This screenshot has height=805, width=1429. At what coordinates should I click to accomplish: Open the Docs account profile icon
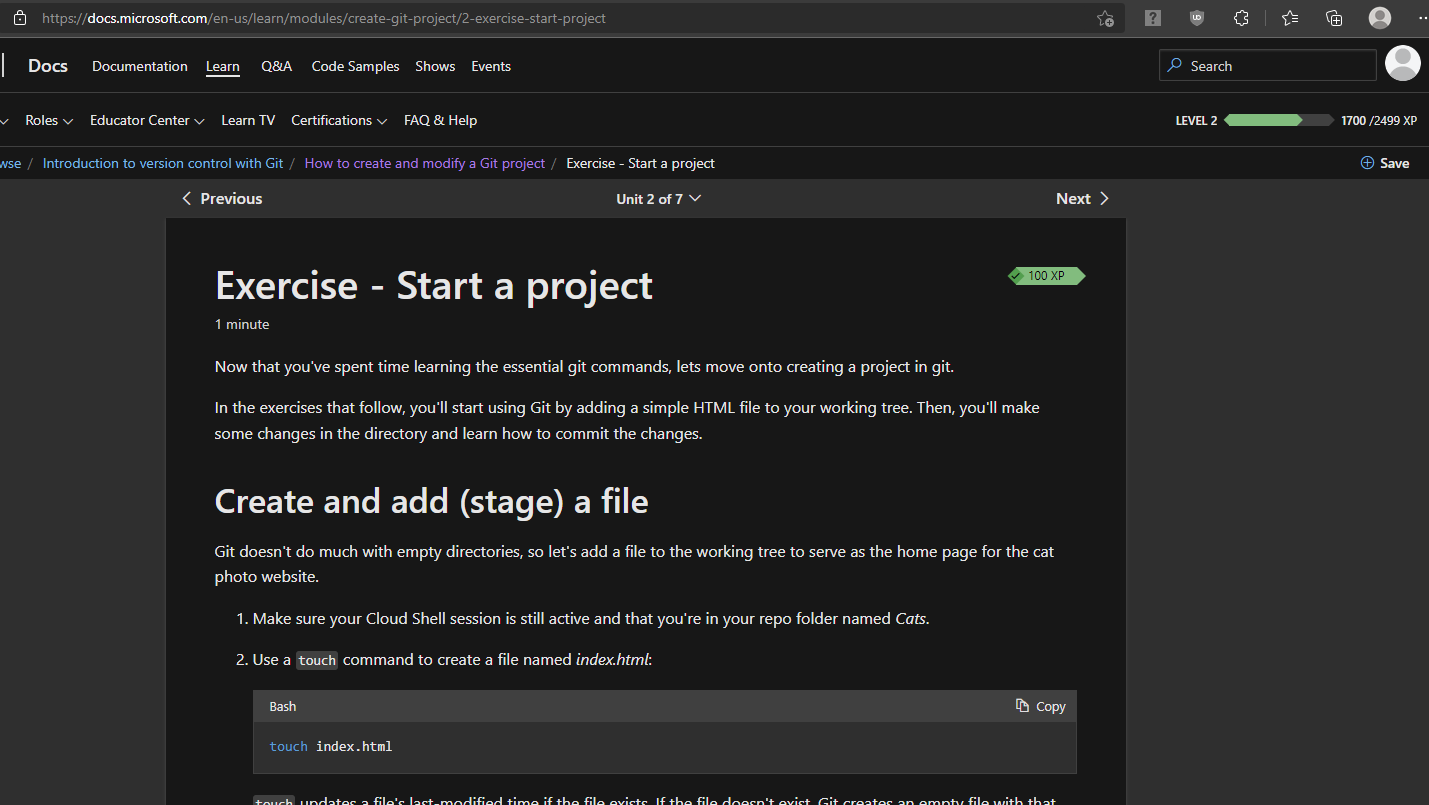[1403, 64]
